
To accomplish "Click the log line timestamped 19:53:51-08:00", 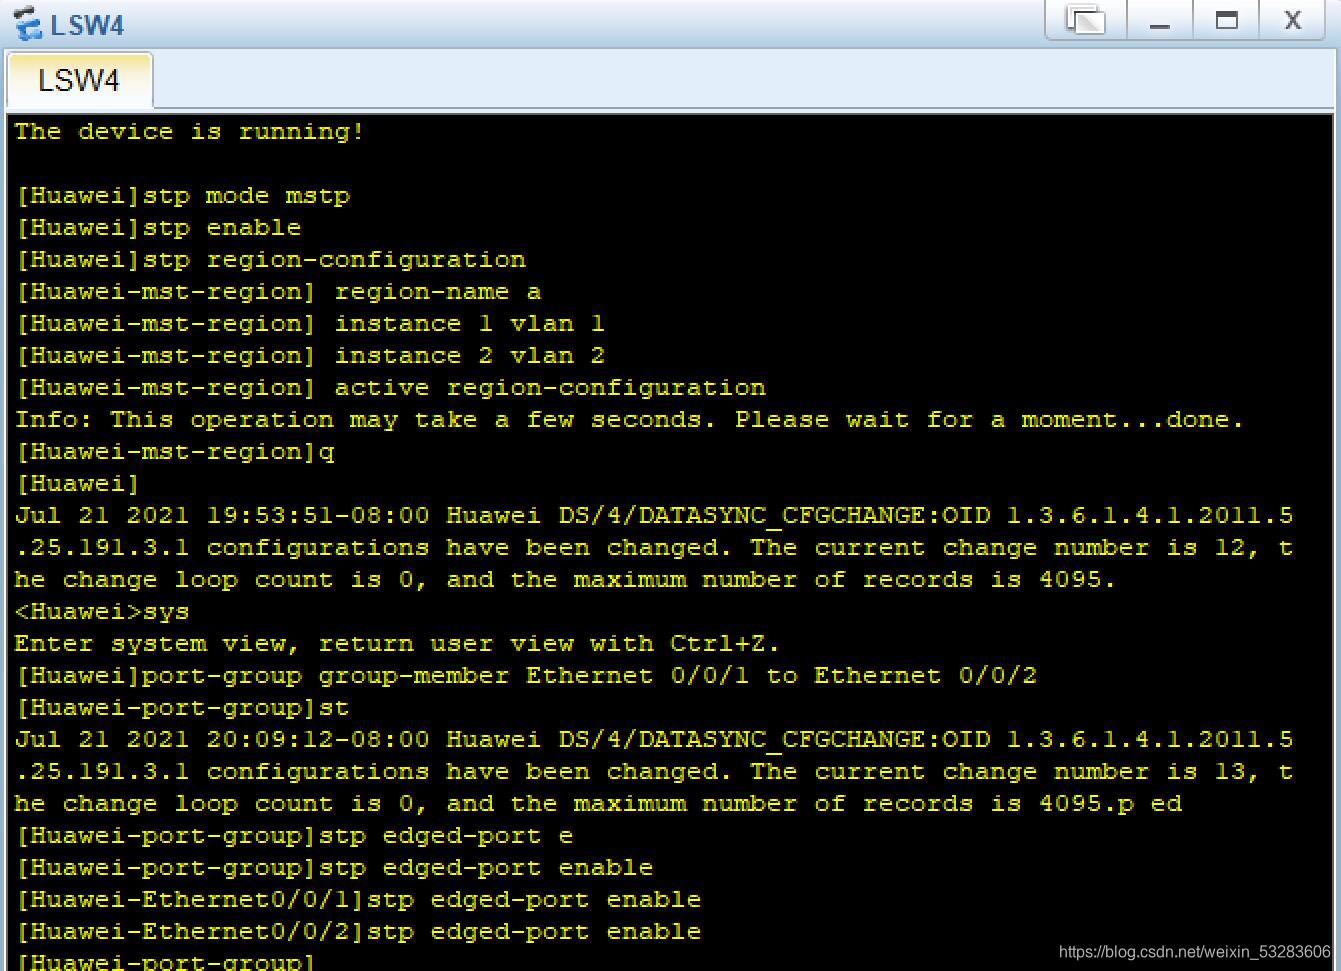I will [654, 516].
